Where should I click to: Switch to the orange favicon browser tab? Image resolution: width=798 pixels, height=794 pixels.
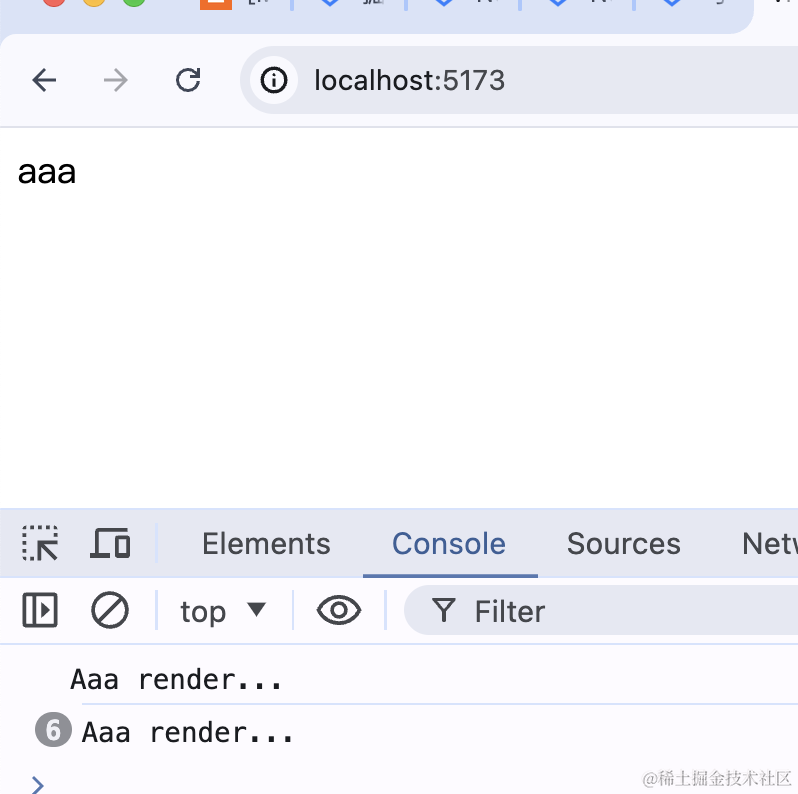pyautogui.click(x=215, y=4)
